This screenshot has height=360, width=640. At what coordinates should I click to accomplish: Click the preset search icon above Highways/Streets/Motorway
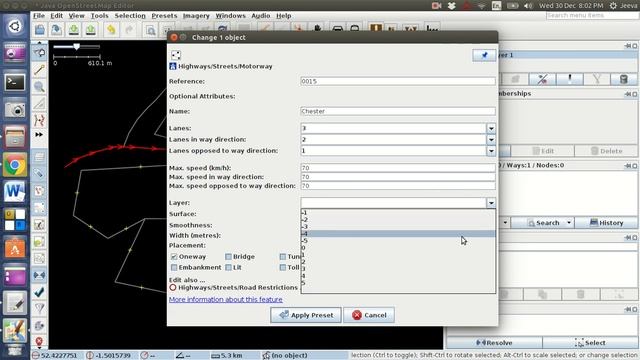[x=176, y=55]
